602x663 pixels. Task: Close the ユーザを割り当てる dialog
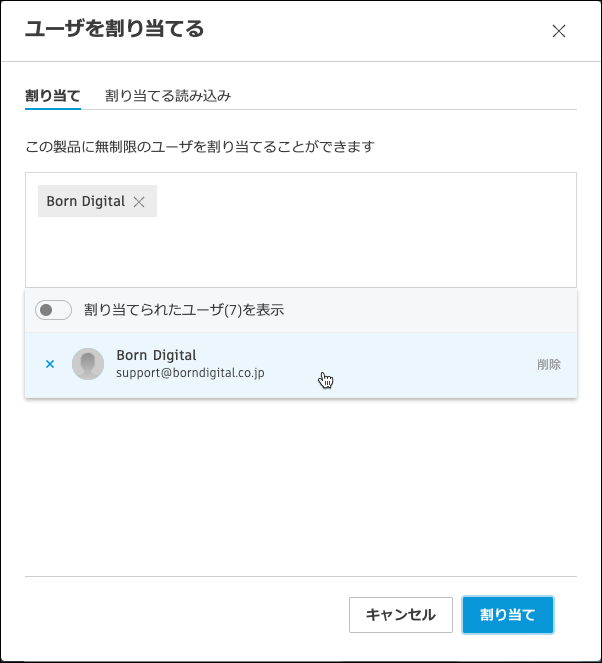pyautogui.click(x=559, y=31)
